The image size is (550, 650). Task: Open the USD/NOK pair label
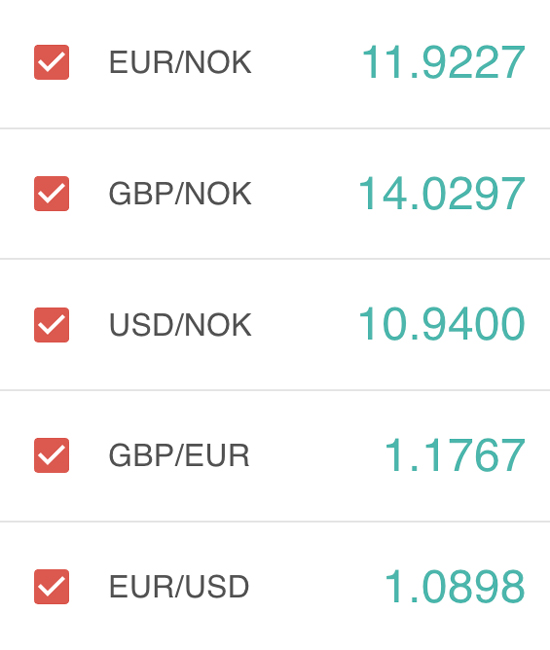point(180,325)
